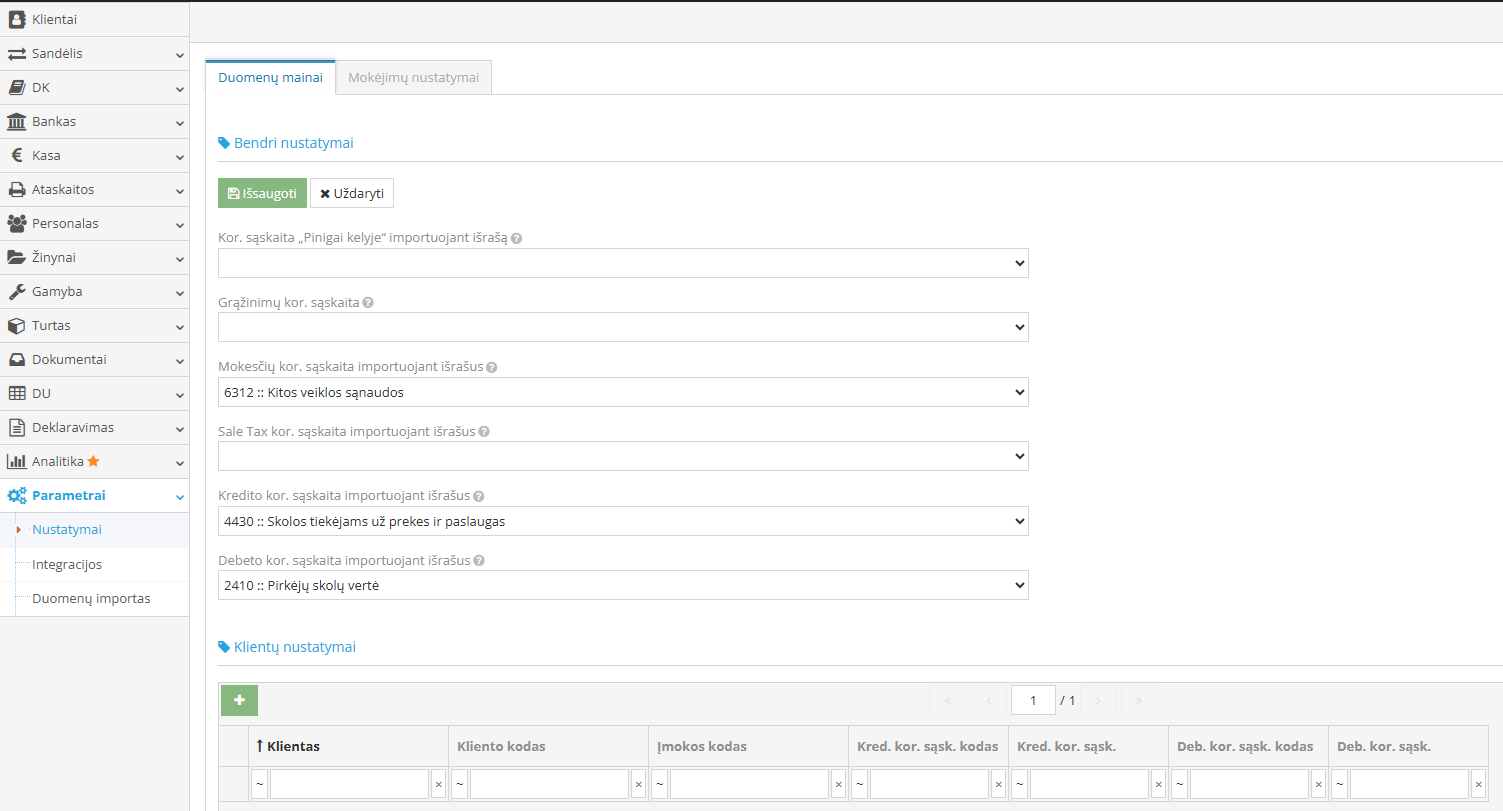Click the Kliento kodas filter input field
1503x811 pixels.
(549, 785)
